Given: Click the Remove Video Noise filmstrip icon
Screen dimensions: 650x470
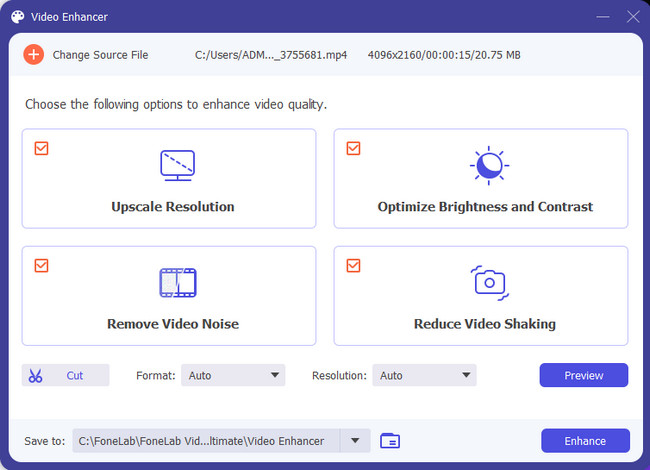Looking at the screenshot, I should pos(178,283).
